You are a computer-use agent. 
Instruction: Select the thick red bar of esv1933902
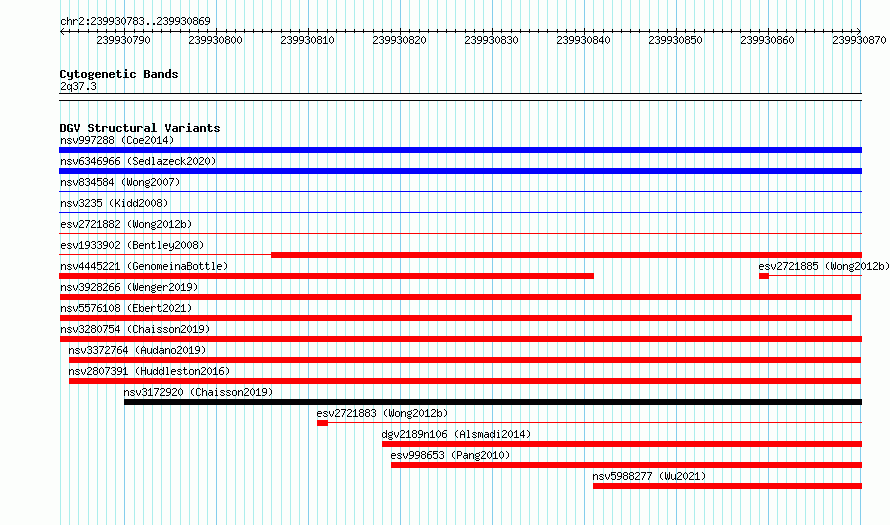(566, 255)
